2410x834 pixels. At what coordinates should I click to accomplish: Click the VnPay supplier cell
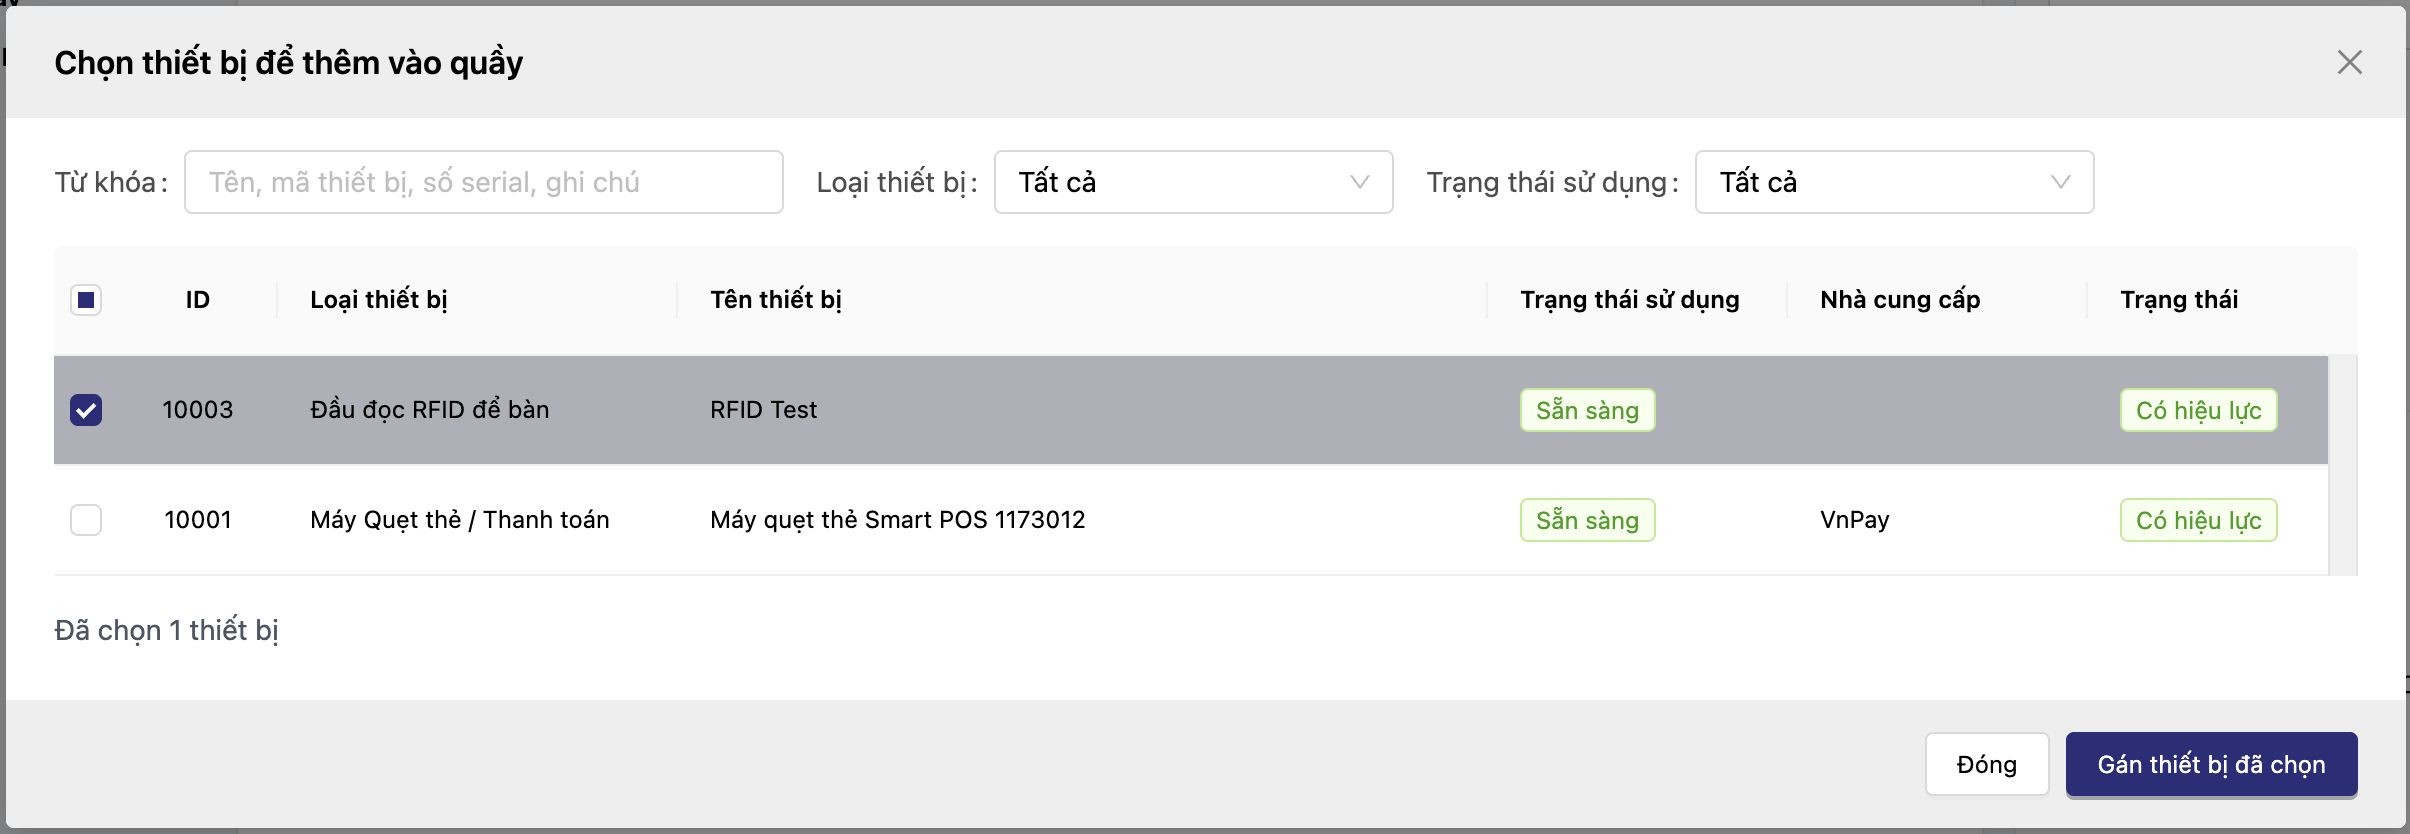pyautogui.click(x=1855, y=520)
